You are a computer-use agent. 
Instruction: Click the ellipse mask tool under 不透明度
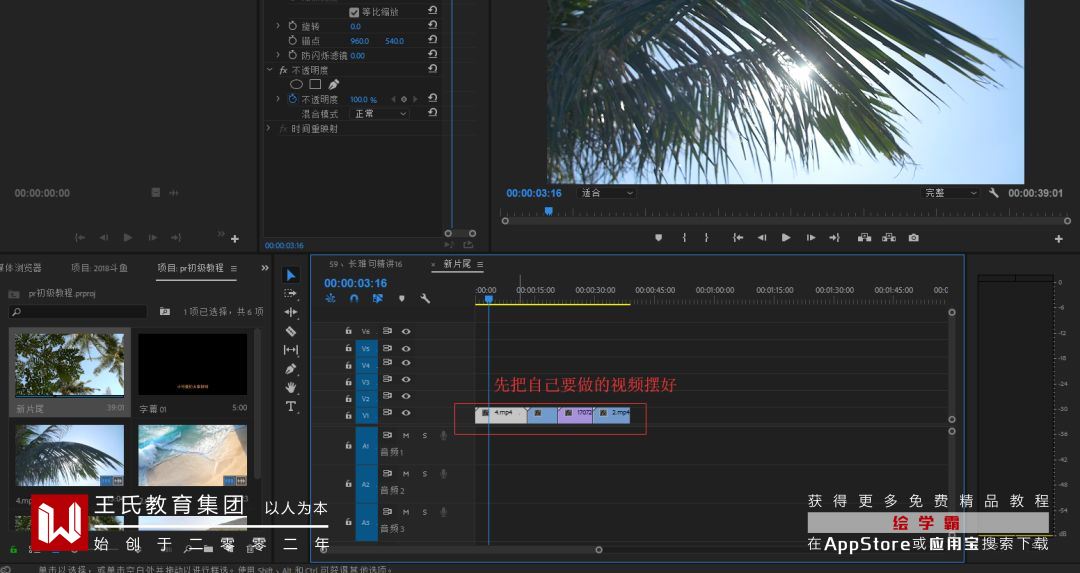(296, 84)
